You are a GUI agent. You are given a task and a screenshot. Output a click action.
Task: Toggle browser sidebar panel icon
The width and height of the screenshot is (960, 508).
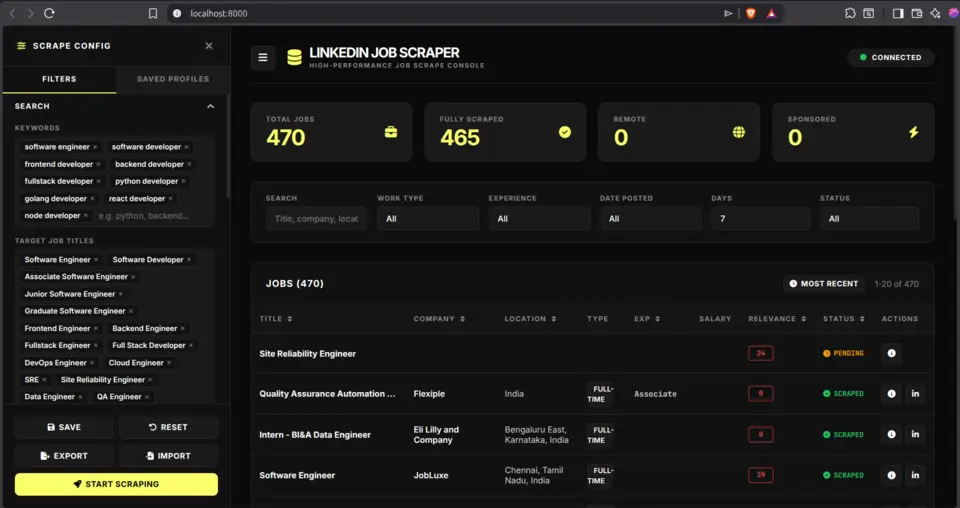[x=898, y=13]
